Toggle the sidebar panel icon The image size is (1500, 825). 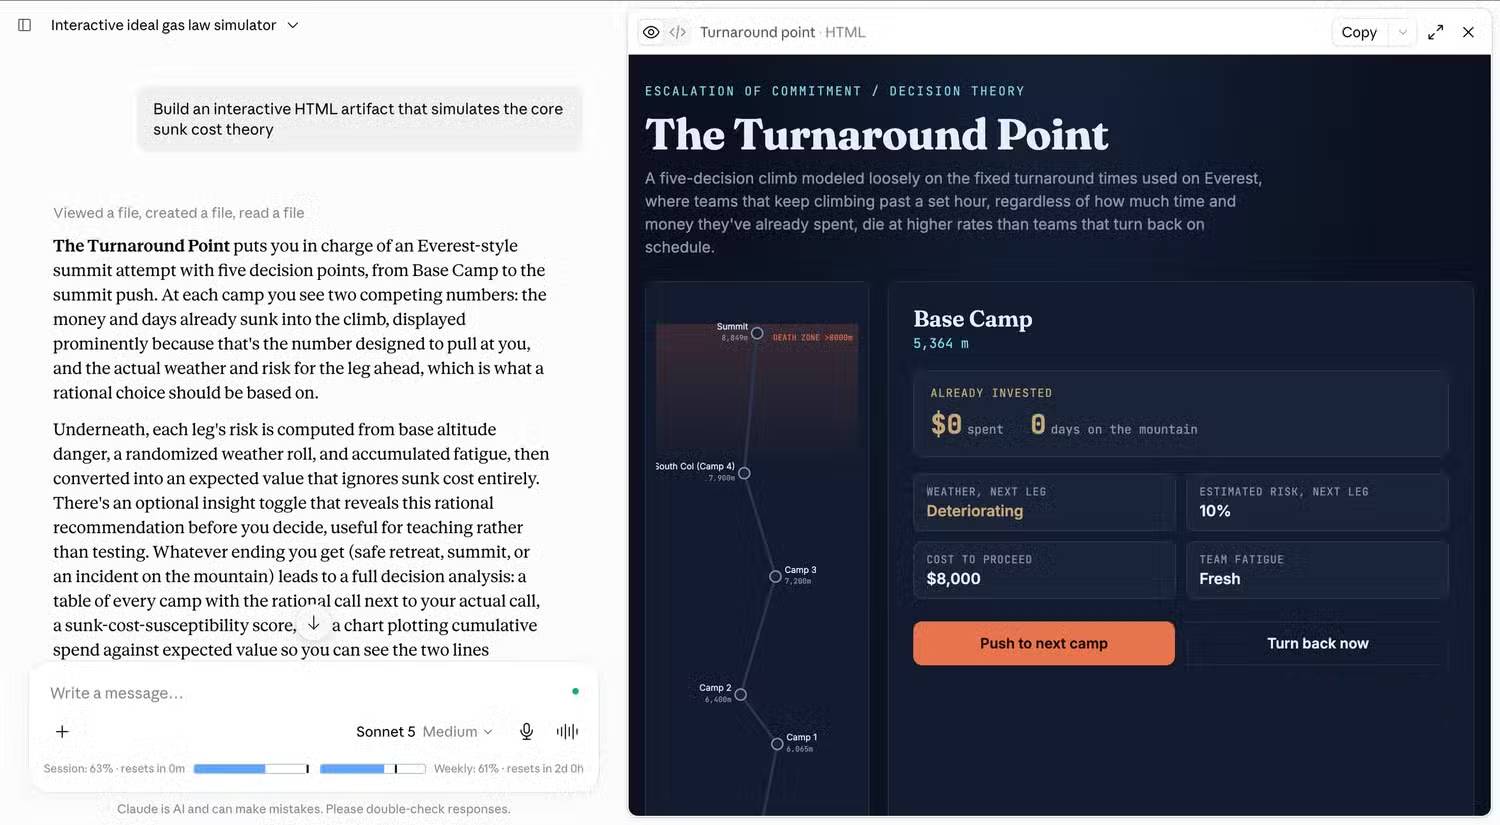(x=25, y=25)
